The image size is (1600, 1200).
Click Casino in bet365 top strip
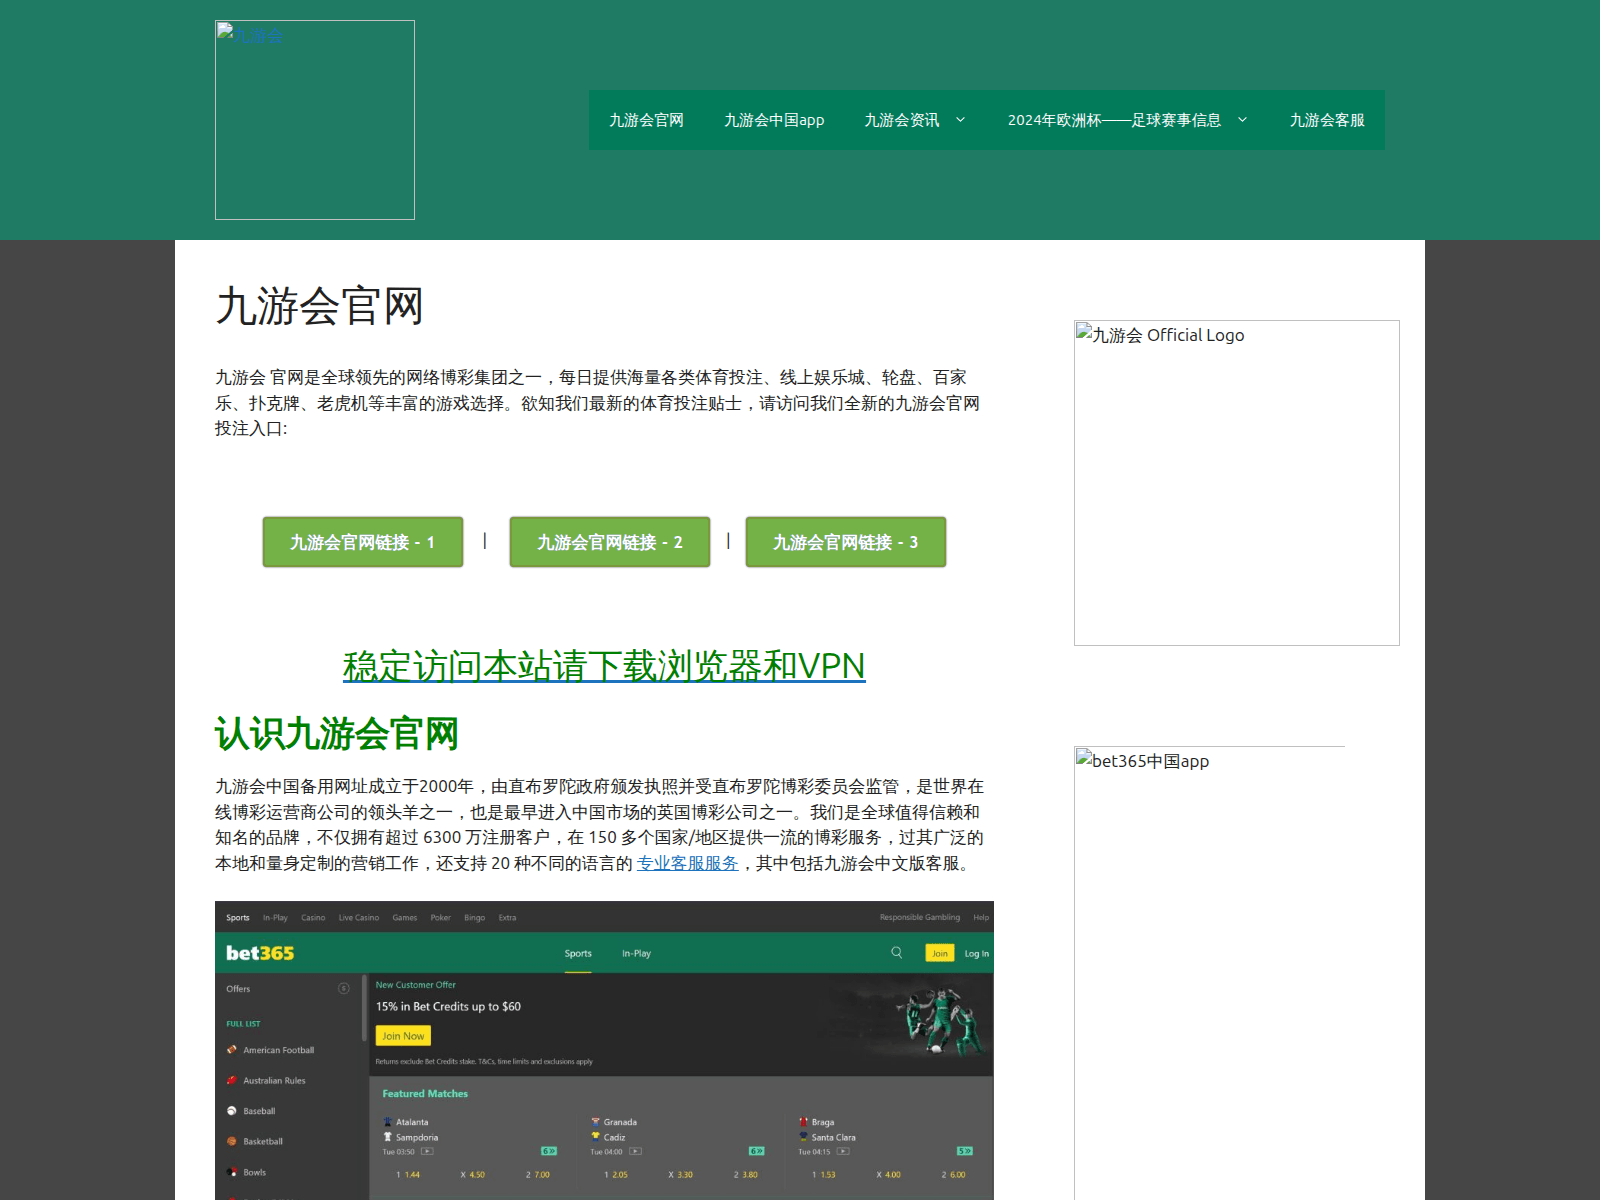coord(313,918)
